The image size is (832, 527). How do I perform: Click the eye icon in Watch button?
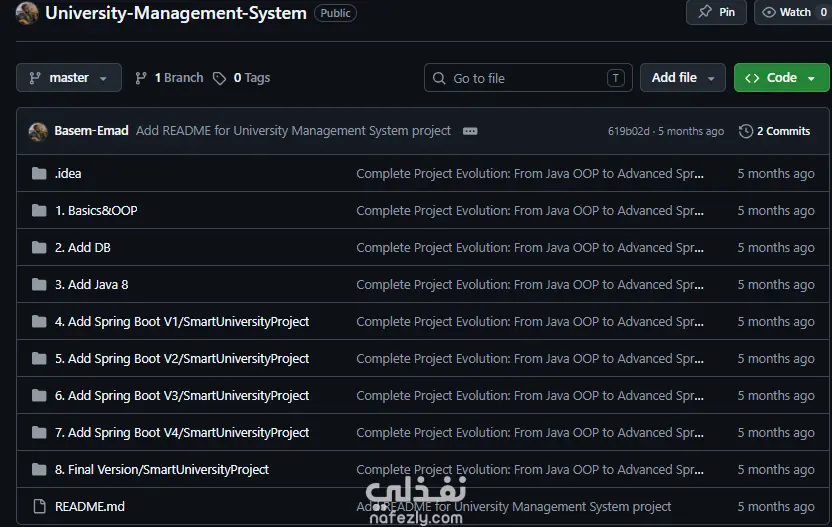click(769, 12)
